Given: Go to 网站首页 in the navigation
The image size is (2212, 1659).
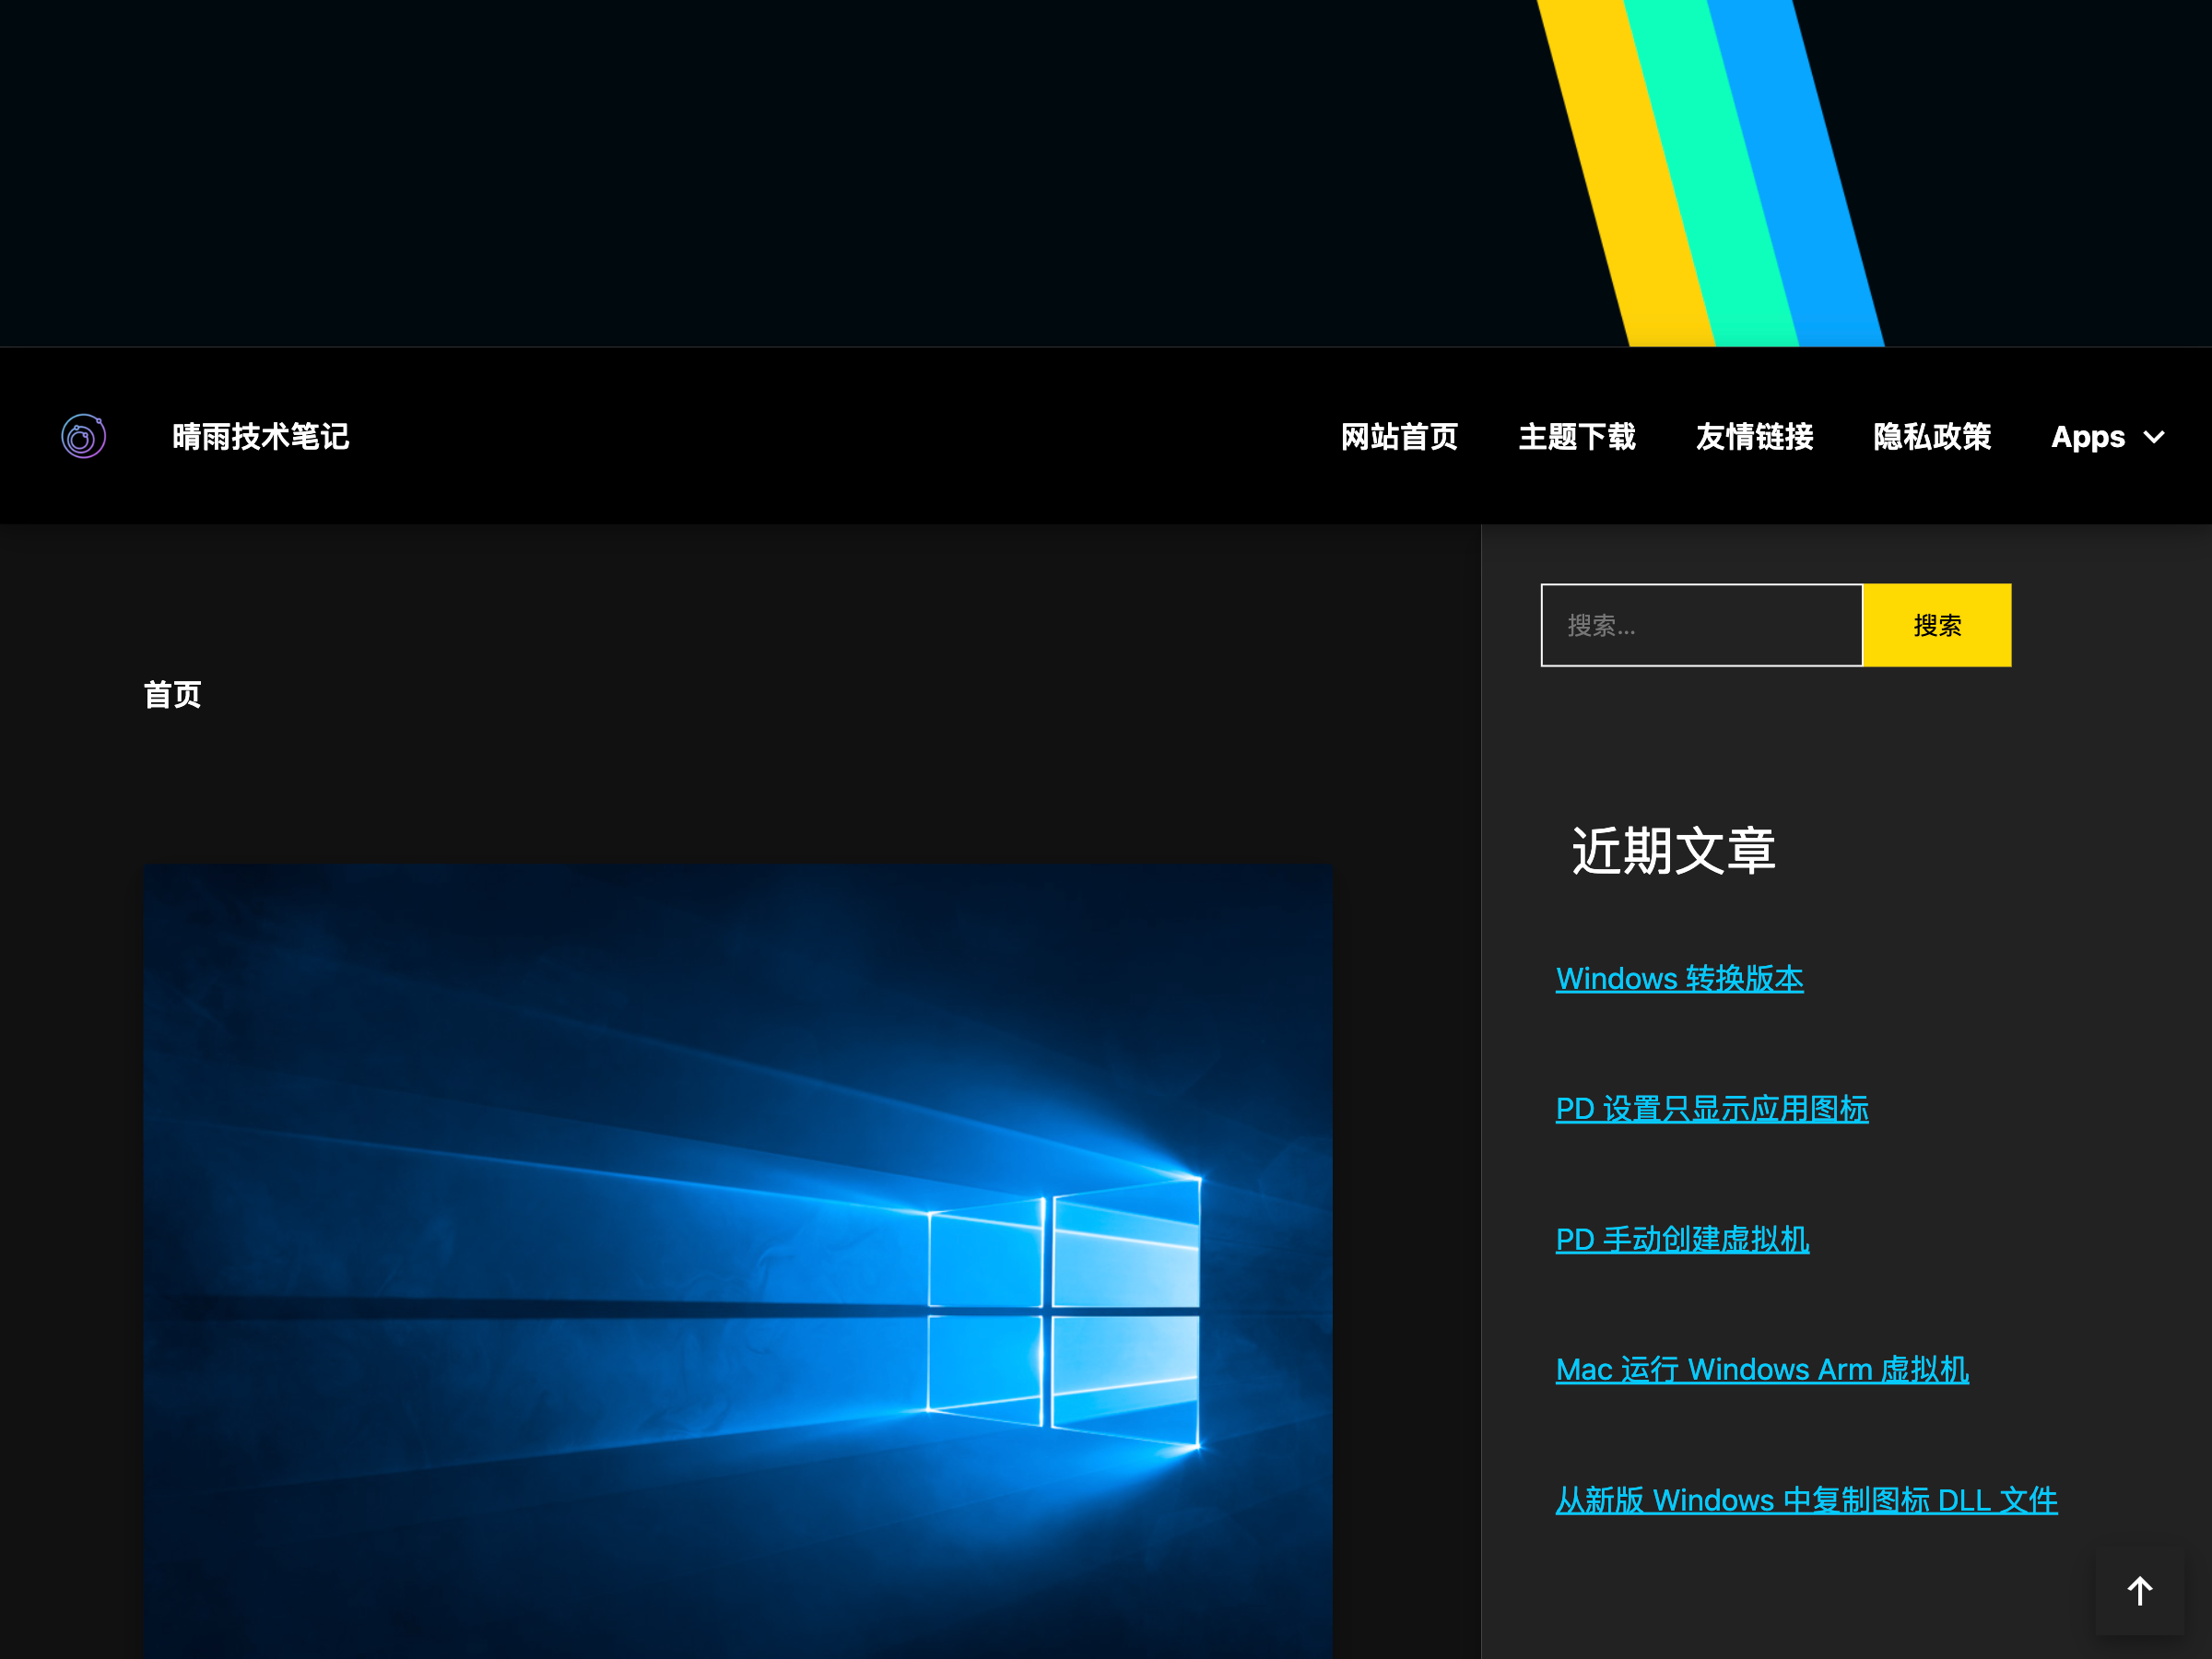Looking at the screenshot, I should [x=1398, y=437].
